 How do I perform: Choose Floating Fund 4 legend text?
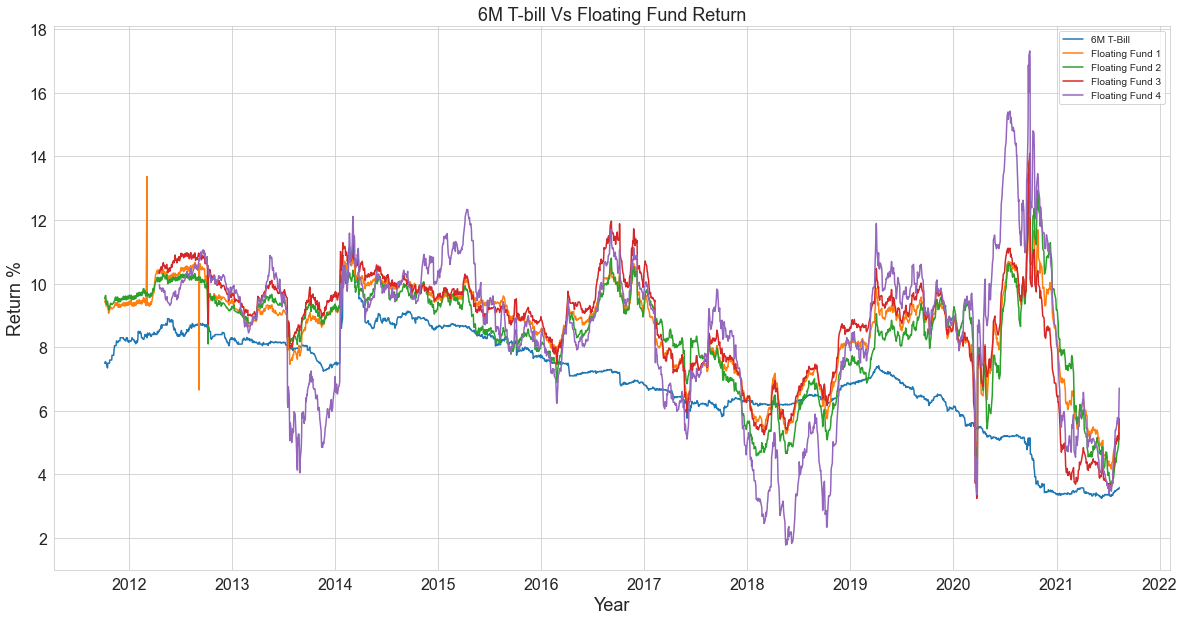point(1126,95)
